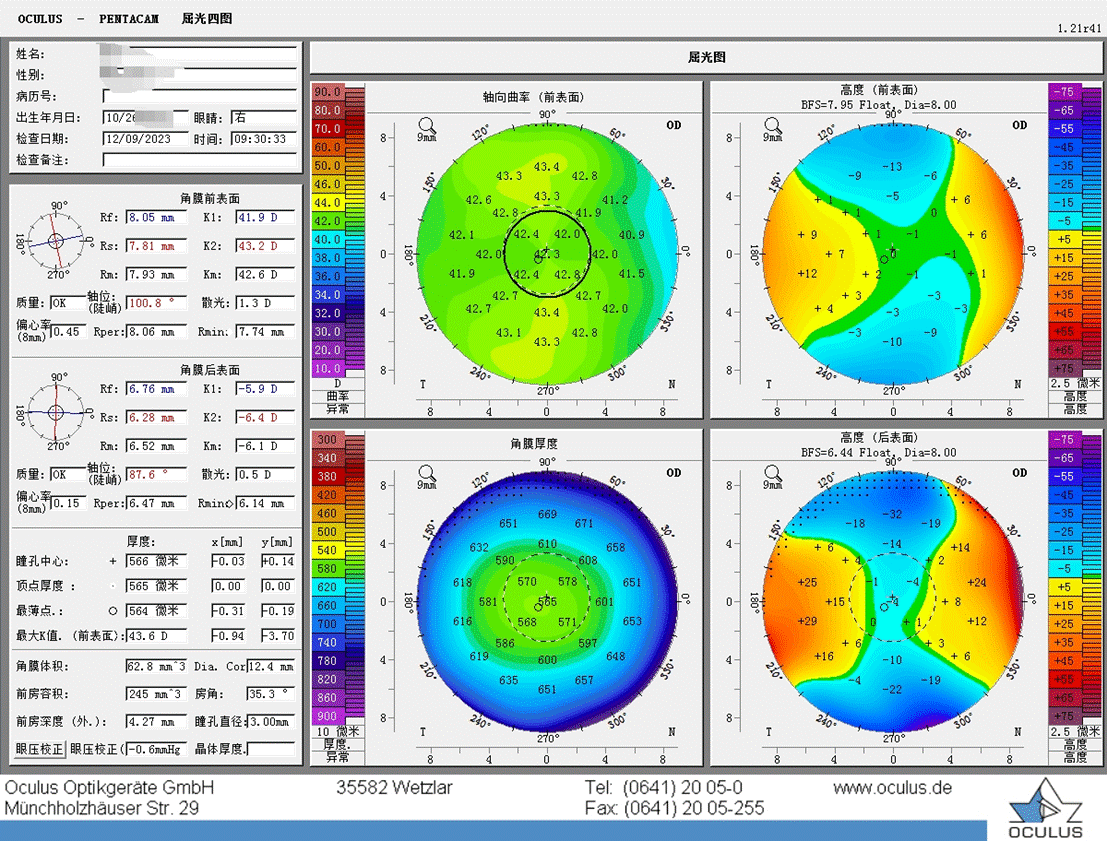Select the 46.0 swatch in the curvature scale
The height and width of the screenshot is (841, 1107).
[327, 184]
